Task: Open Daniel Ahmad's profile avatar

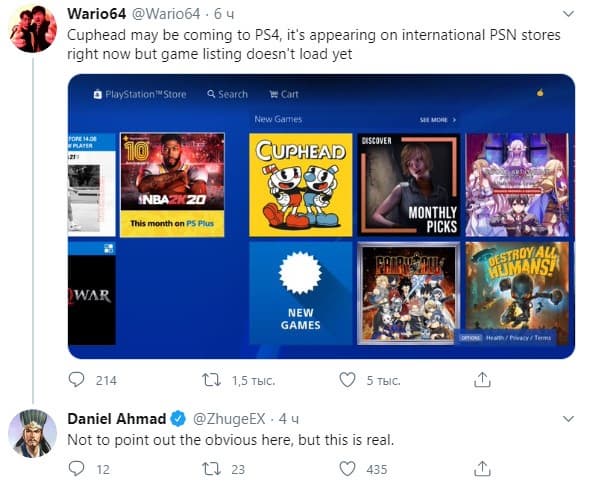Action: click(x=33, y=433)
